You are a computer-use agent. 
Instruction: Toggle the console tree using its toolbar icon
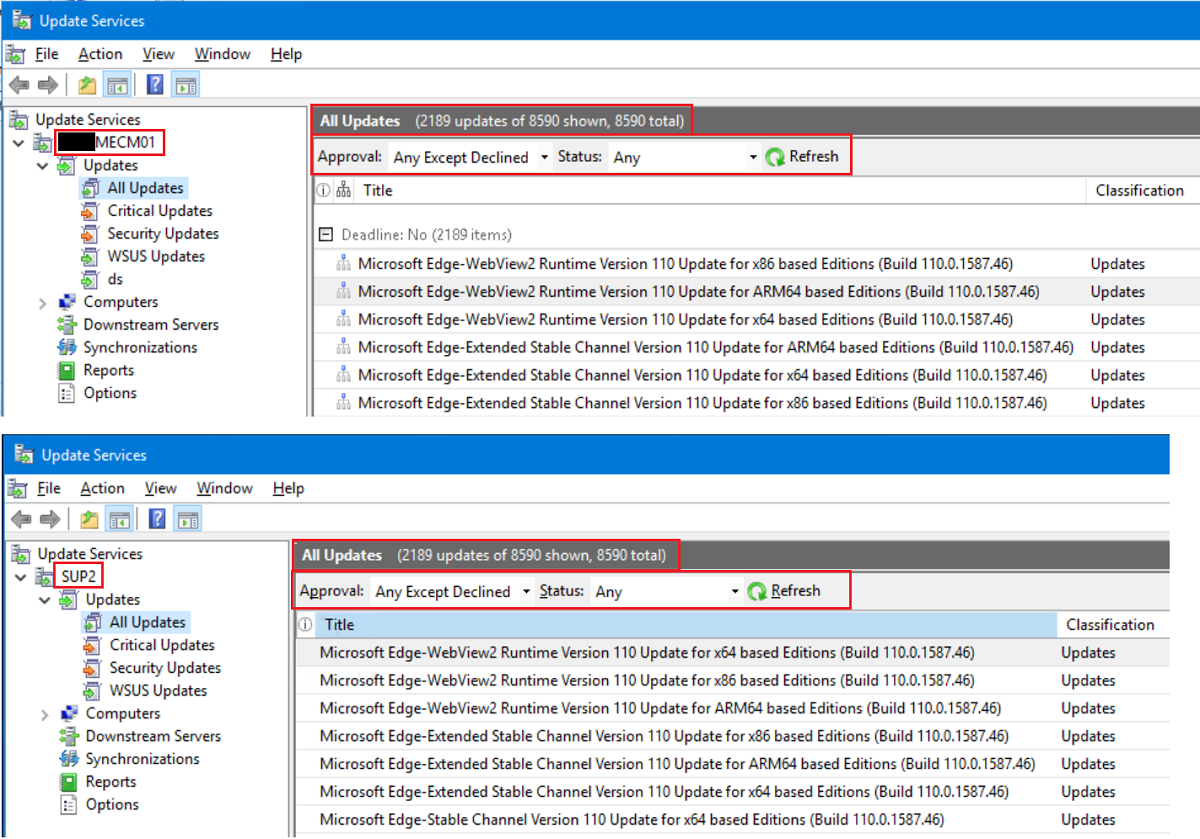tap(118, 85)
